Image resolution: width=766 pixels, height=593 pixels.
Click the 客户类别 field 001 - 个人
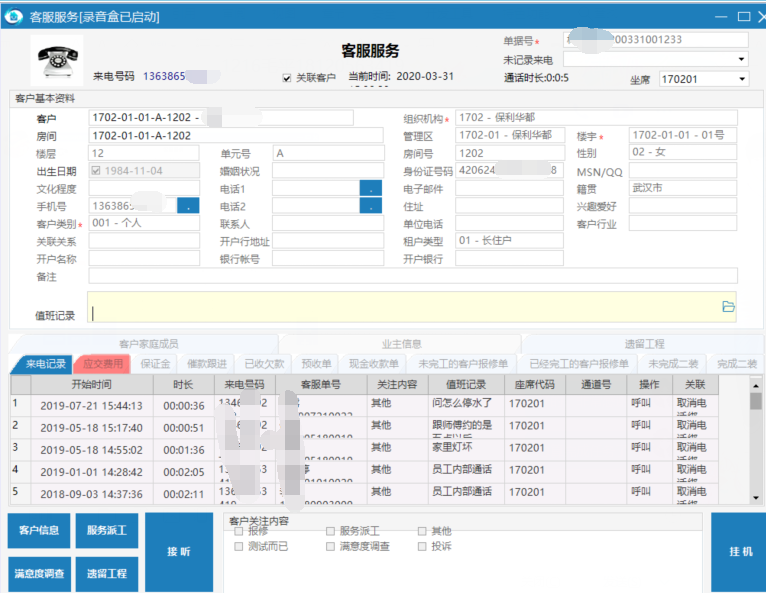click(x=144, y=223)
